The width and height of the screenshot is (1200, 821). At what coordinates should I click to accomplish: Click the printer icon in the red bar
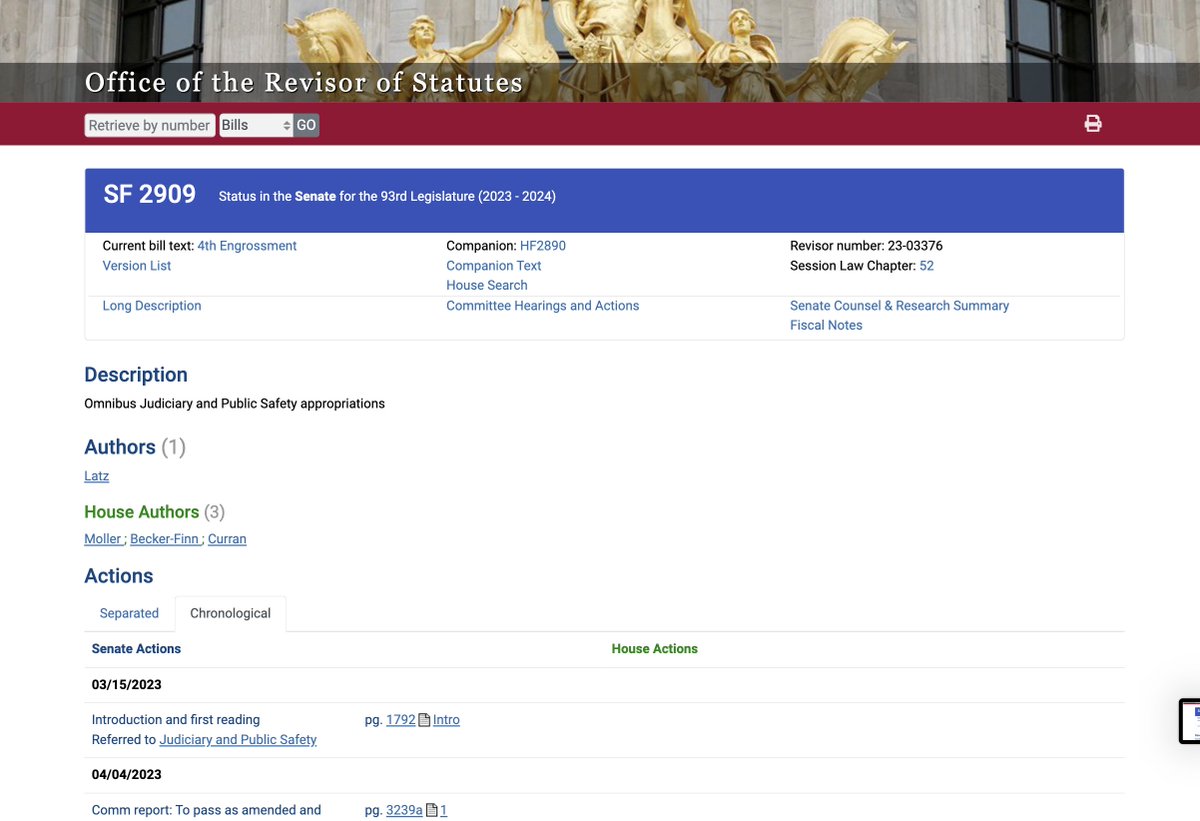(1093, 124)
